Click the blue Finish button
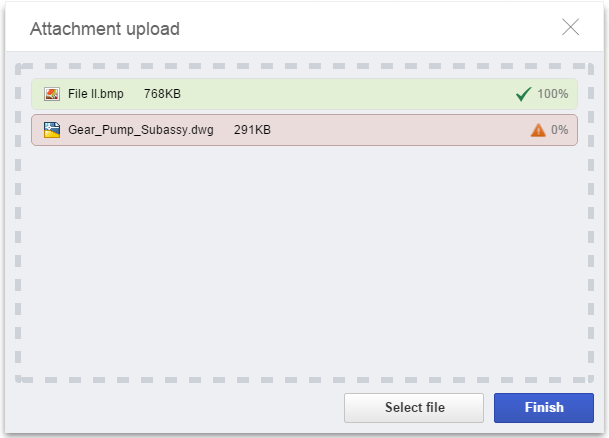Screen dimensions: 609x438 click(544, 408)
